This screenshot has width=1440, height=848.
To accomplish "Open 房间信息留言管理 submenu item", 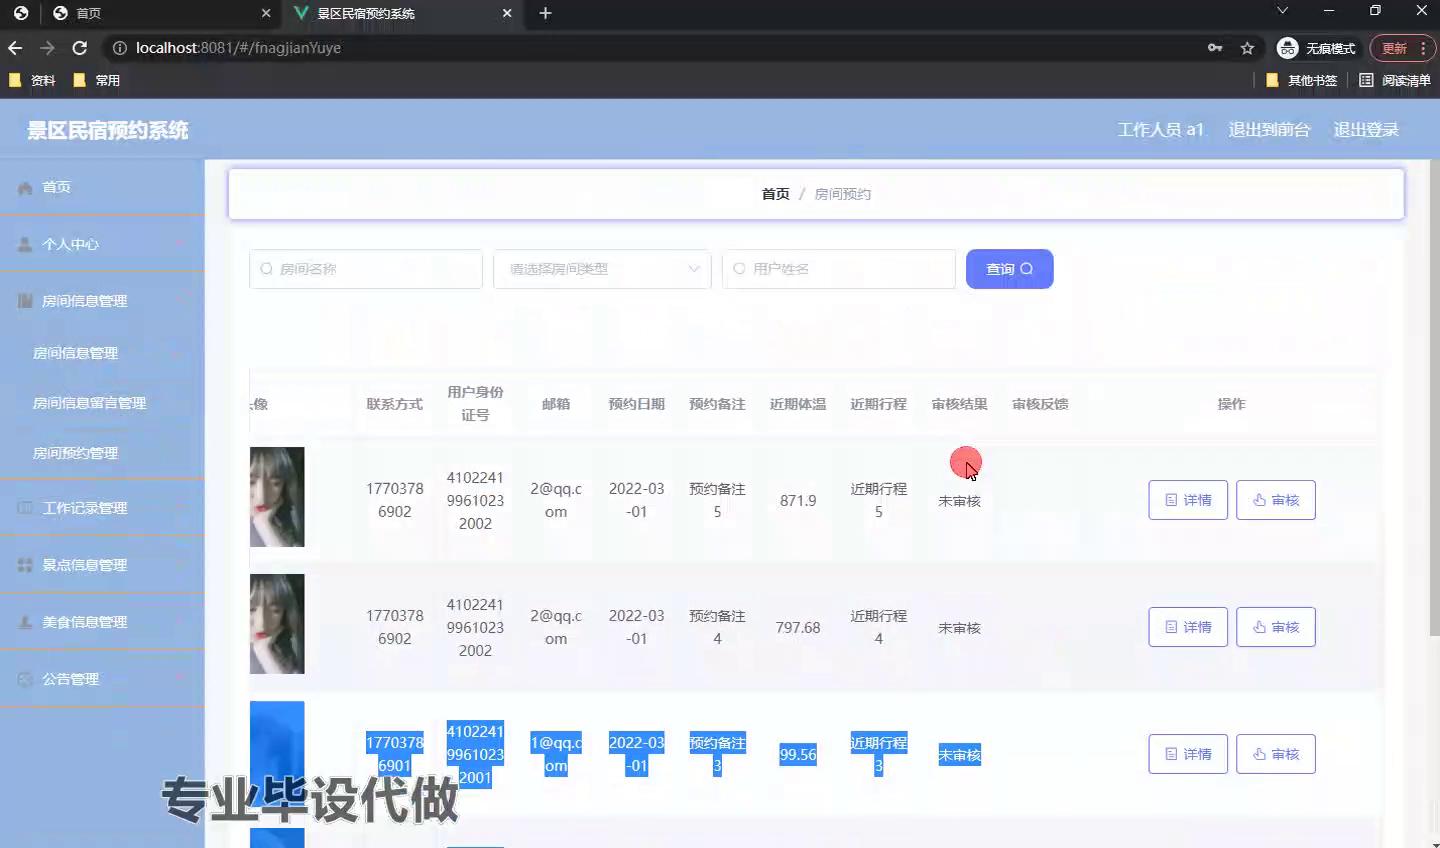I will [90, 403].
